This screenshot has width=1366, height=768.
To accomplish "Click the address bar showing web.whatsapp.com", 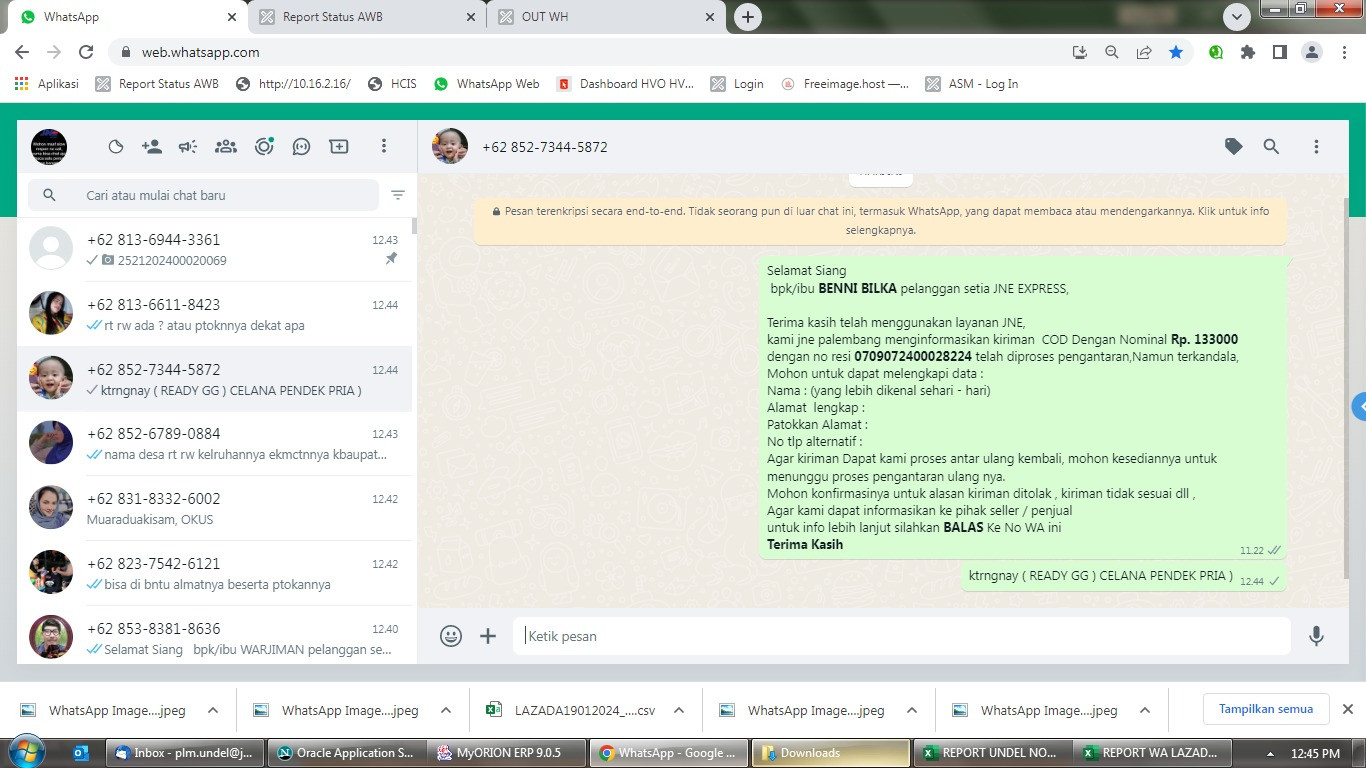I will (x=590, y=52).
